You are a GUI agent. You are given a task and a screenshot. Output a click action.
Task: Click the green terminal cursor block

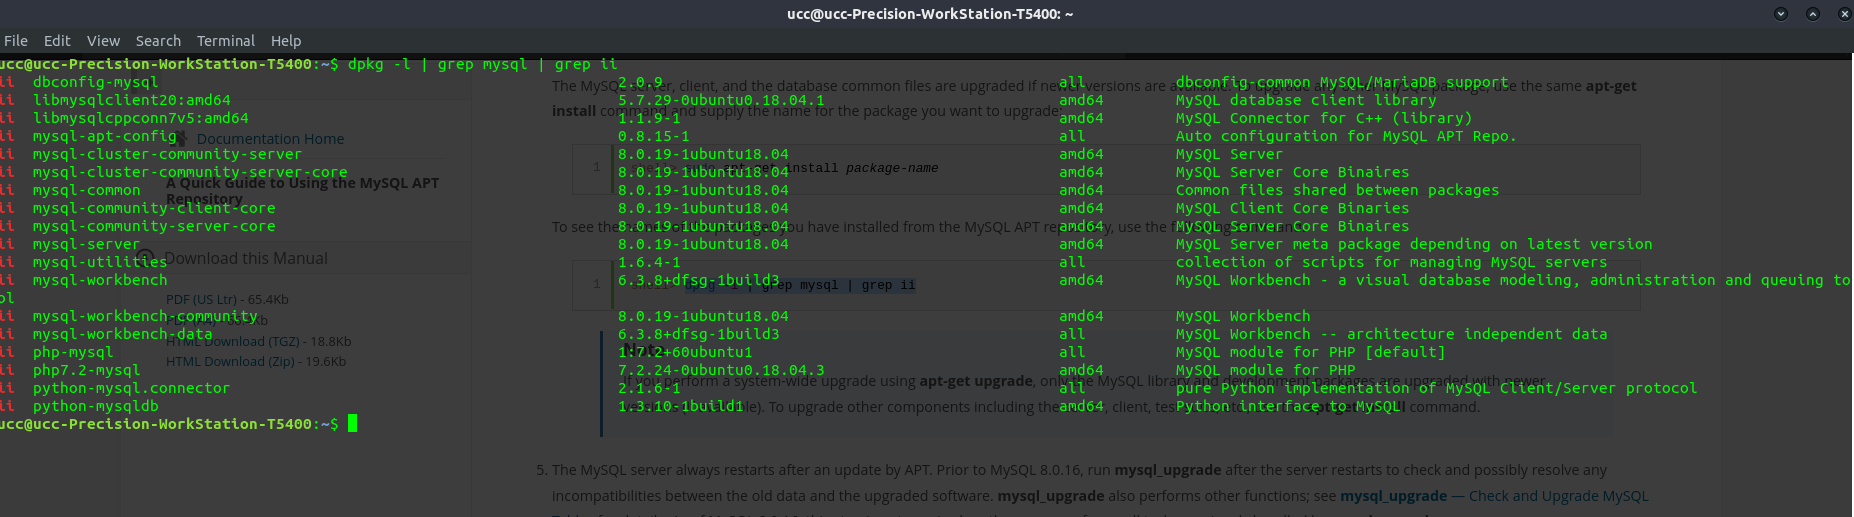[x=352, y=423]
